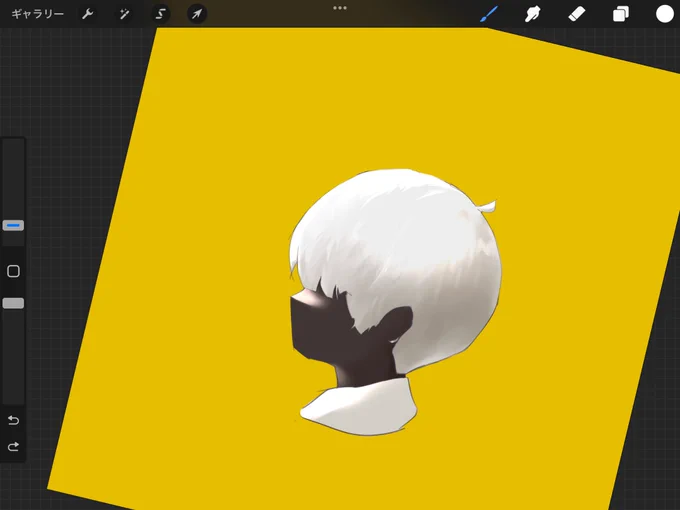
Task: Activate the Transform arrow tool
Action: (197, 14)
